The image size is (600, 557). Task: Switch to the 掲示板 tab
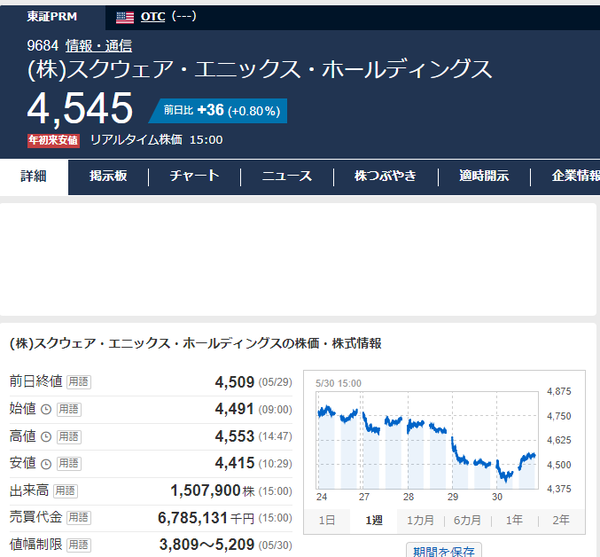[x=108, y=176]
